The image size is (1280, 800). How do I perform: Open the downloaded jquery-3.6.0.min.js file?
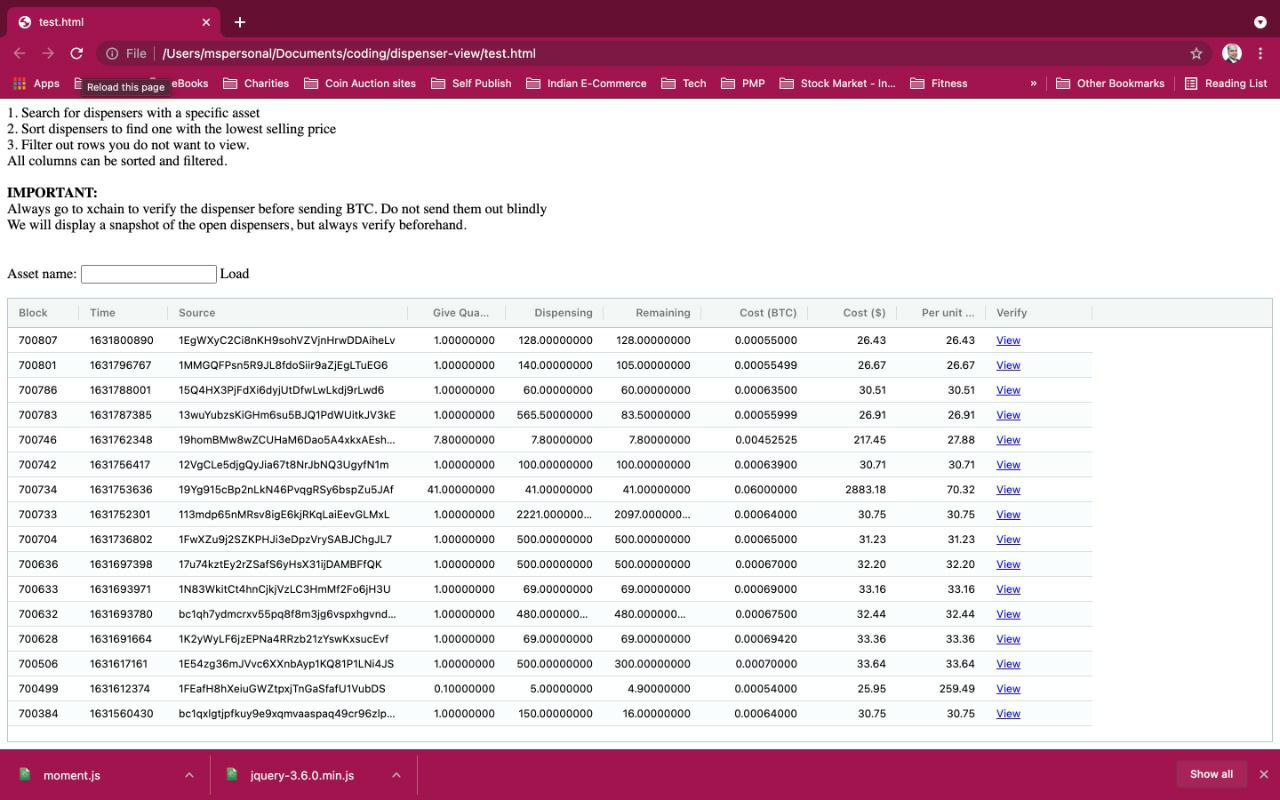point(302,775)
